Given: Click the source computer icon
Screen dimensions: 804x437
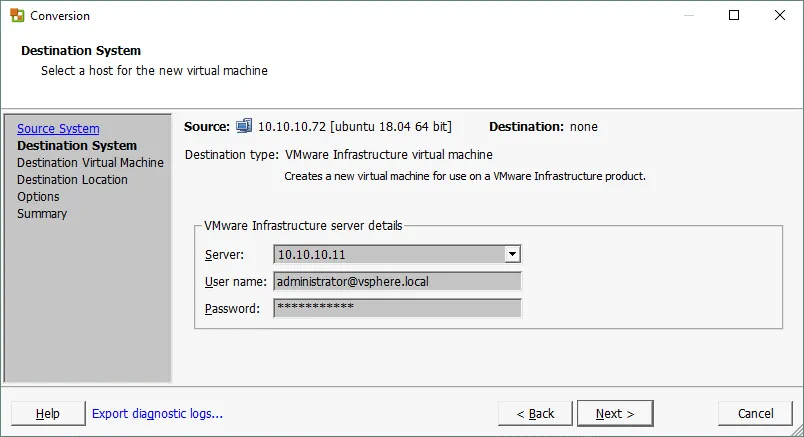Looking at the screenshot, I should [244, 126].
